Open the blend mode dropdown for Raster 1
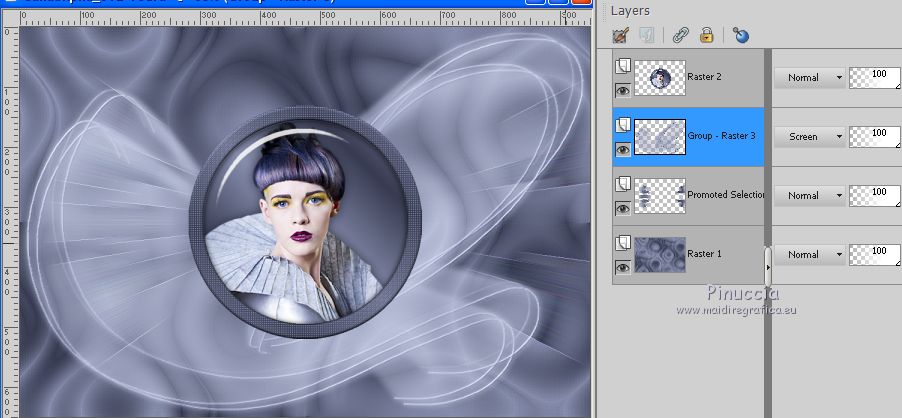This screenshot has width=902, height=418. (809, 254)
